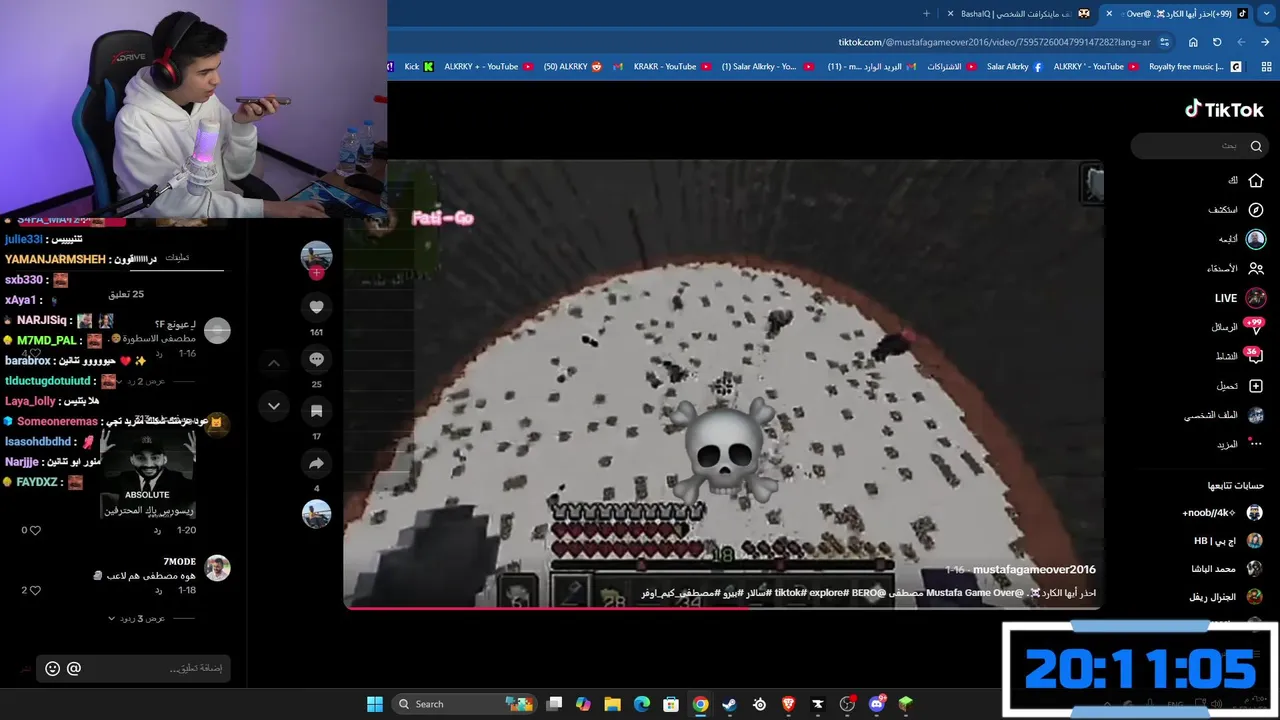Viewport: 1280px width, 720px height.
Task: Open the Kick bookmark
Action: (419, 67)
